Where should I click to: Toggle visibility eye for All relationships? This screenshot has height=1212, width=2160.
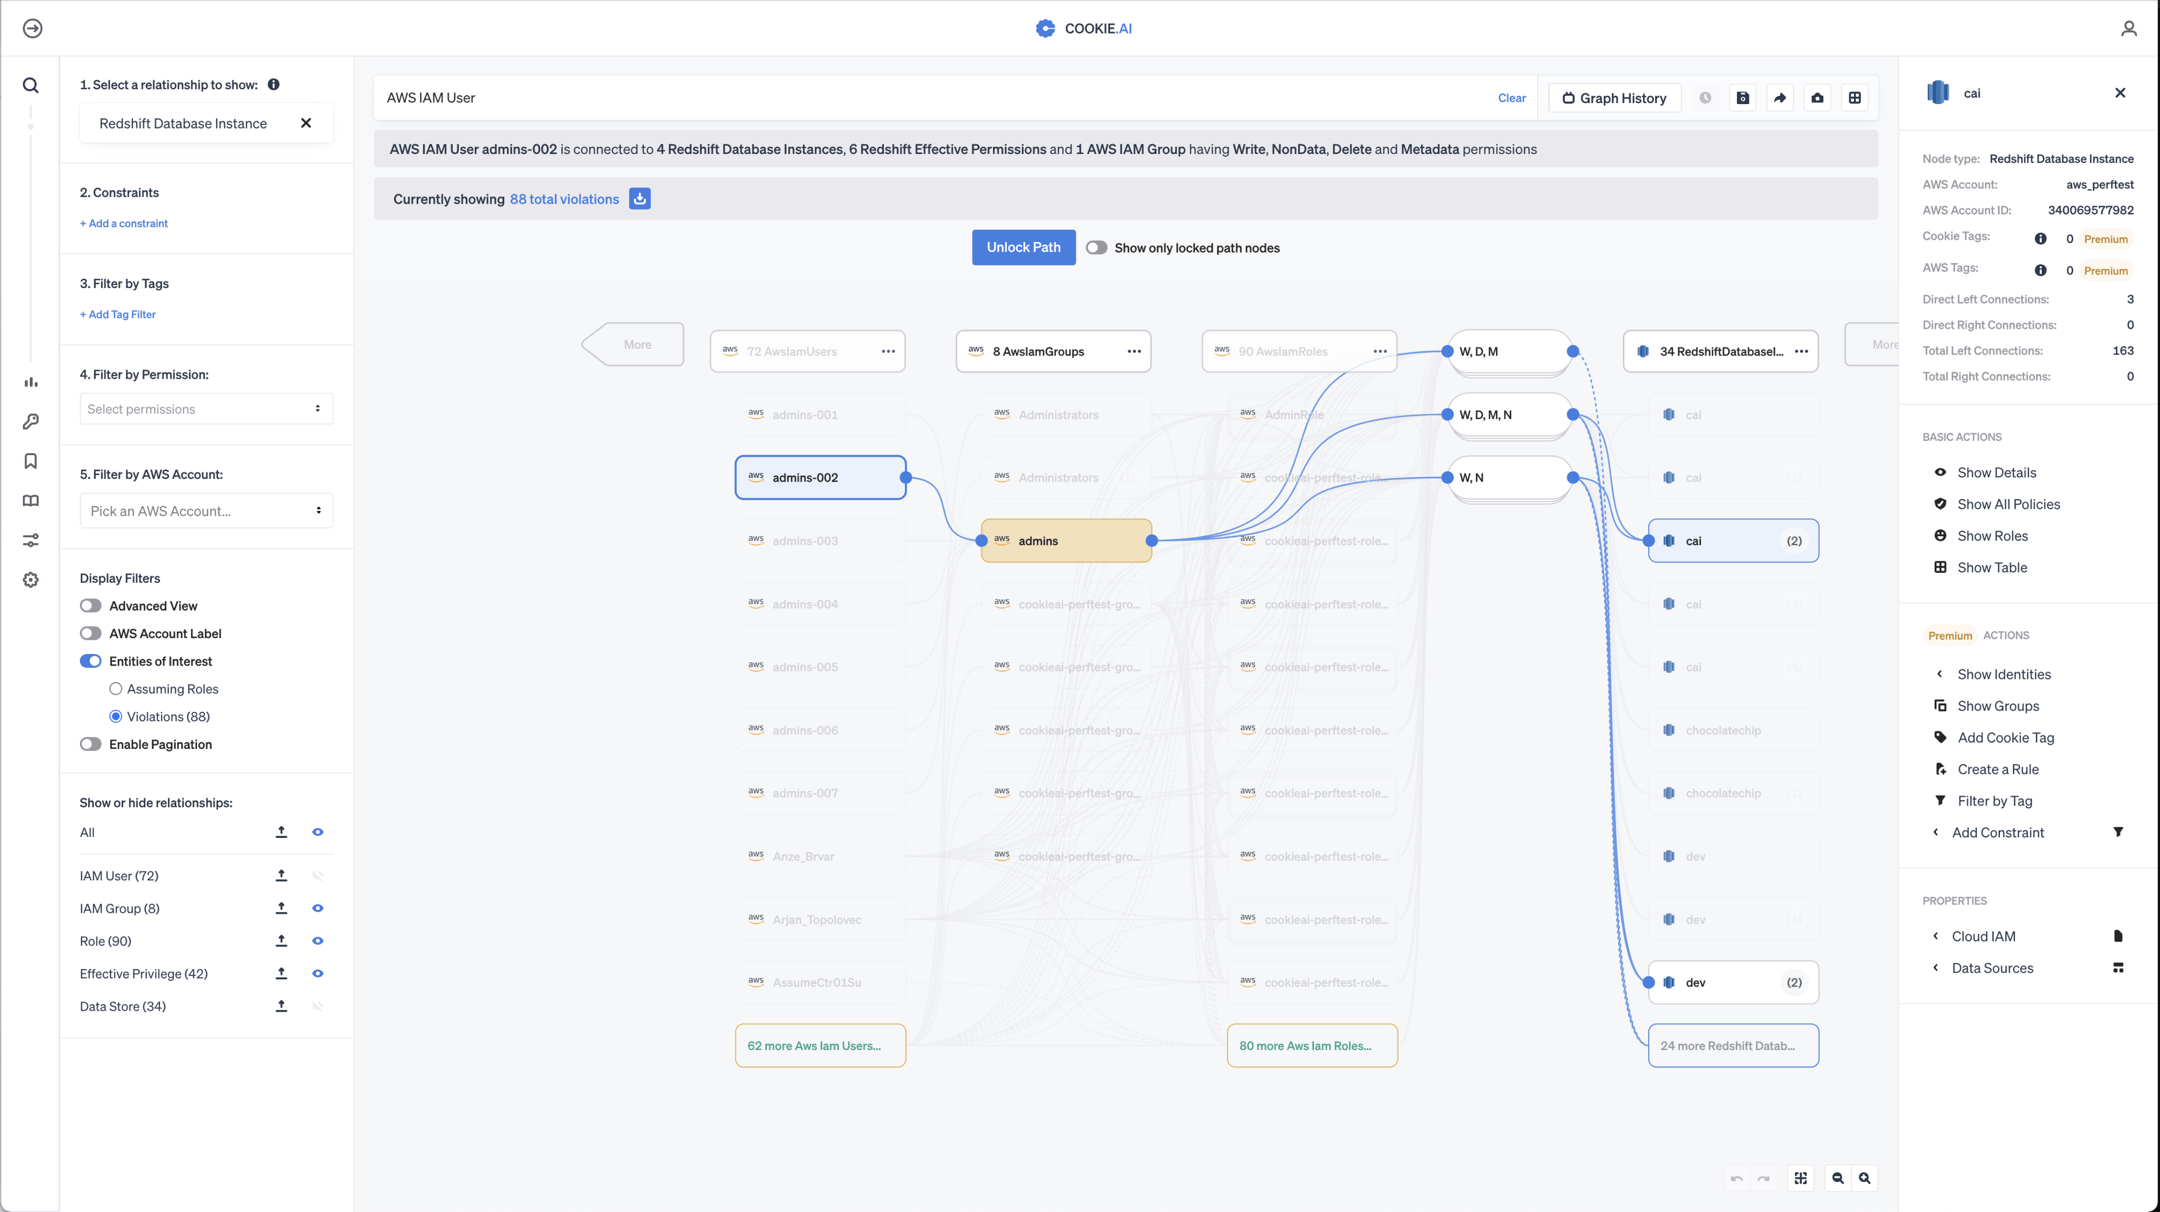[x=318, y=832]
